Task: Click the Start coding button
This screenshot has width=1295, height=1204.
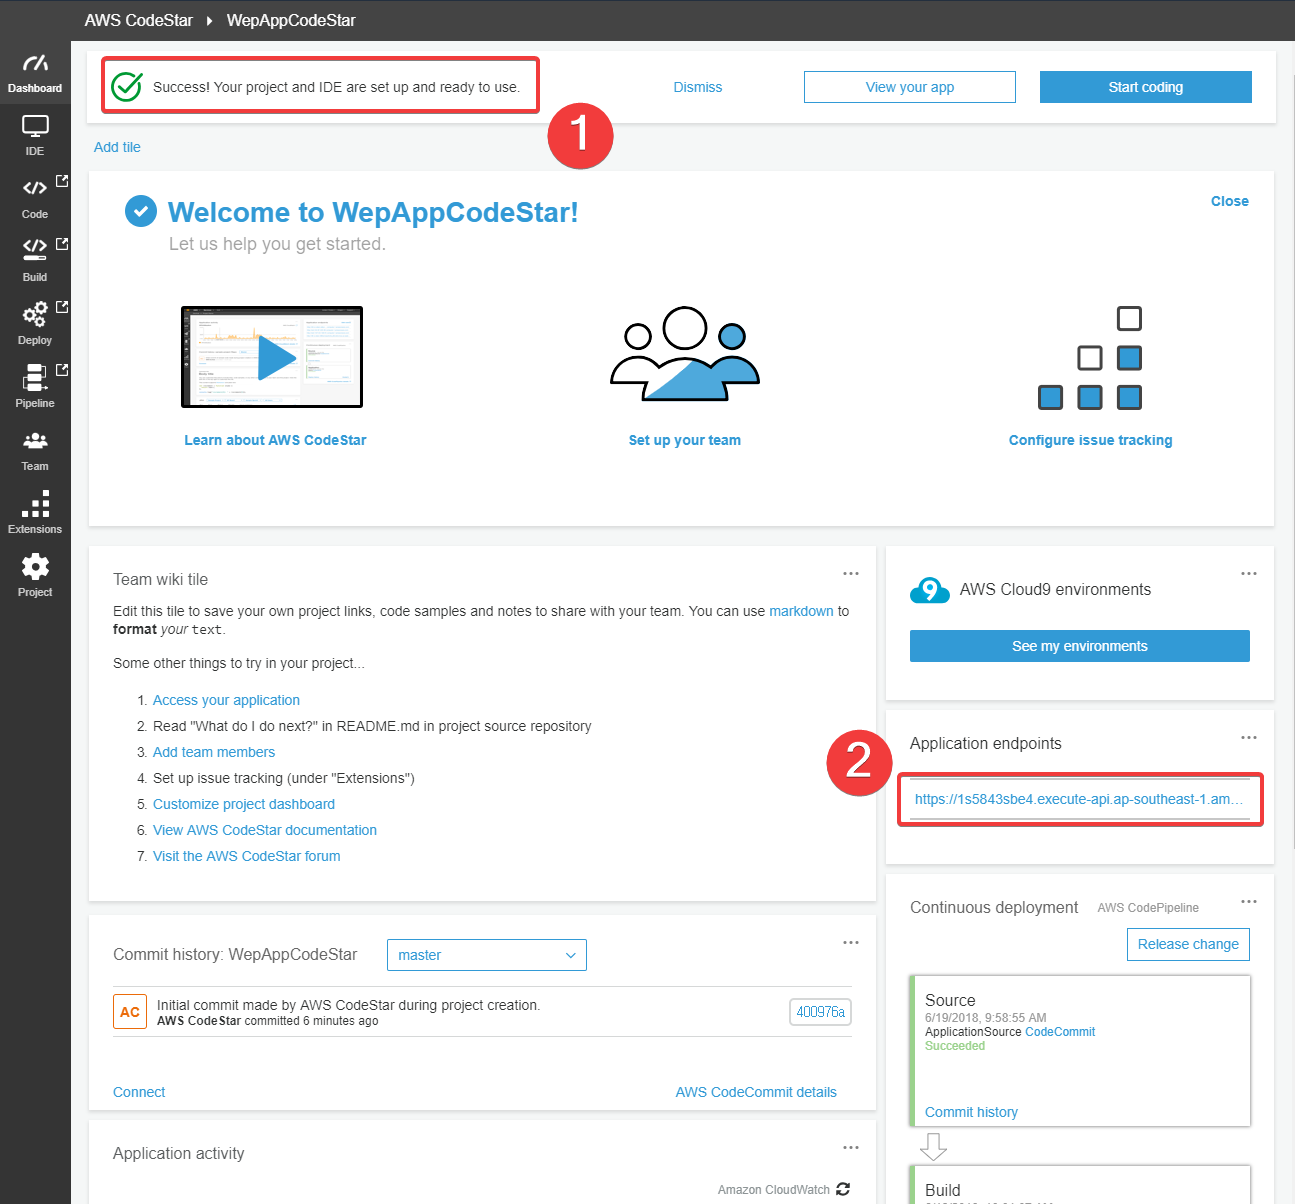Action: click(1146, 87)
